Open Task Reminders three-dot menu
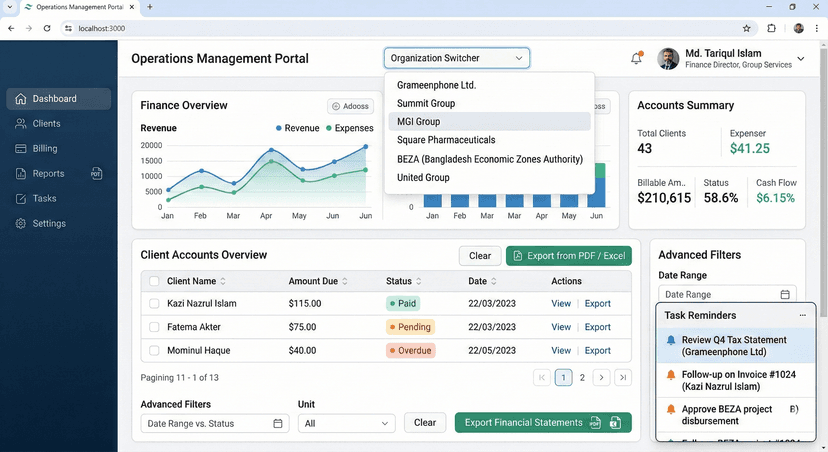828x452 pixels. (802, 316)
